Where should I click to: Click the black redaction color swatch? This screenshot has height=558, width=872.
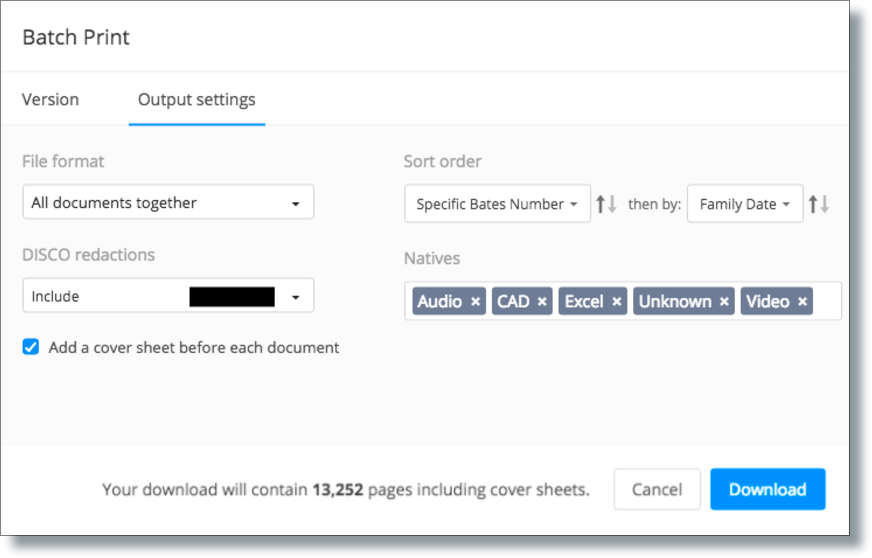pyautogui.click(x=232, y=297)
